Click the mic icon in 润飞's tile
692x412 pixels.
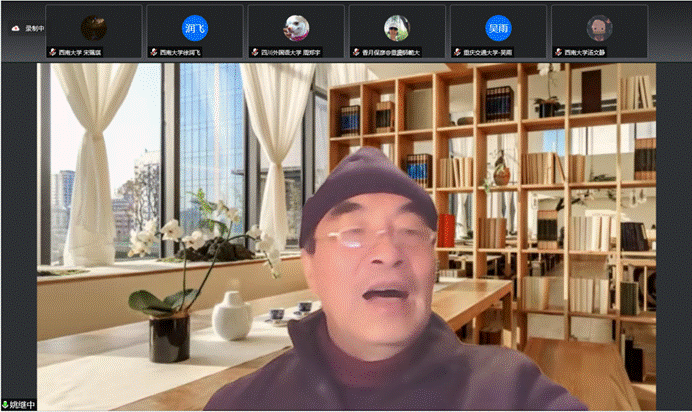(x=153, y=52)
